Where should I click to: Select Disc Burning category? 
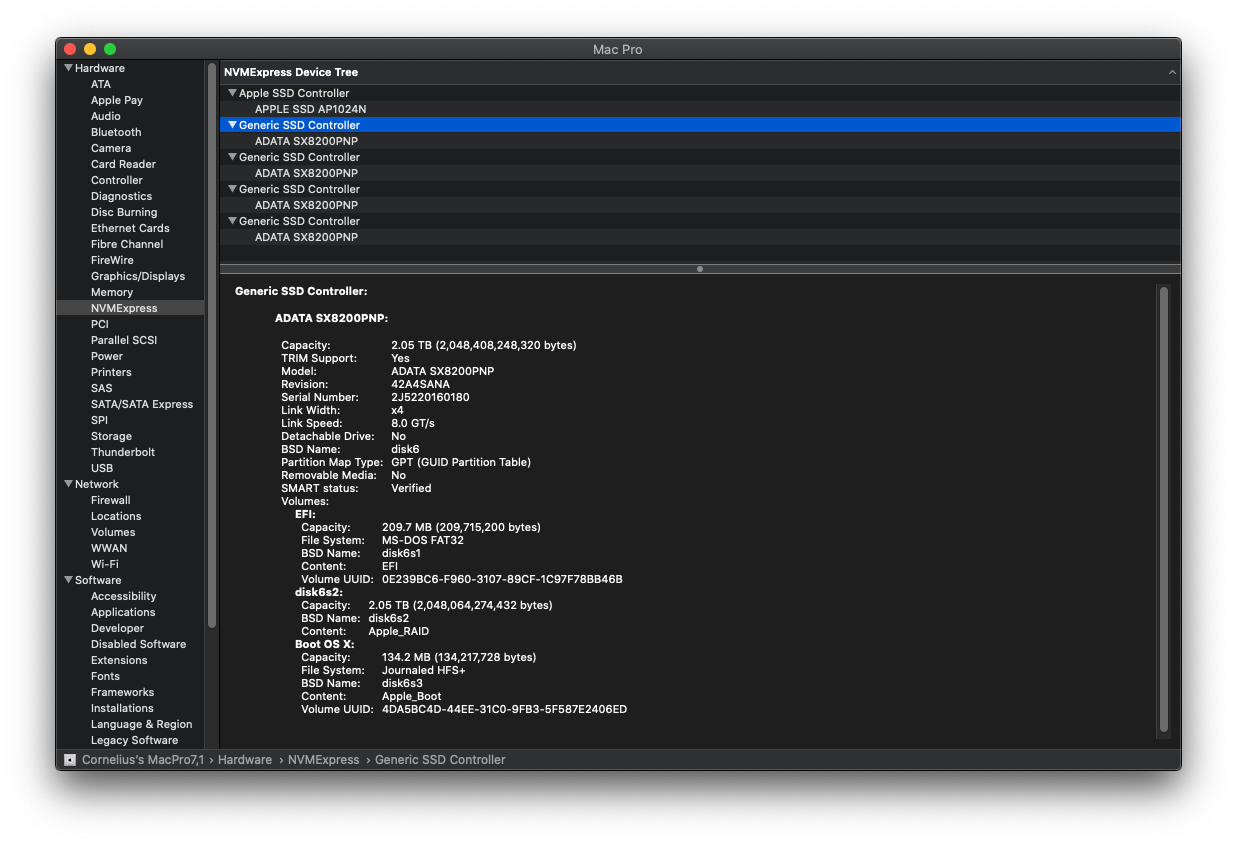(124, 212)
